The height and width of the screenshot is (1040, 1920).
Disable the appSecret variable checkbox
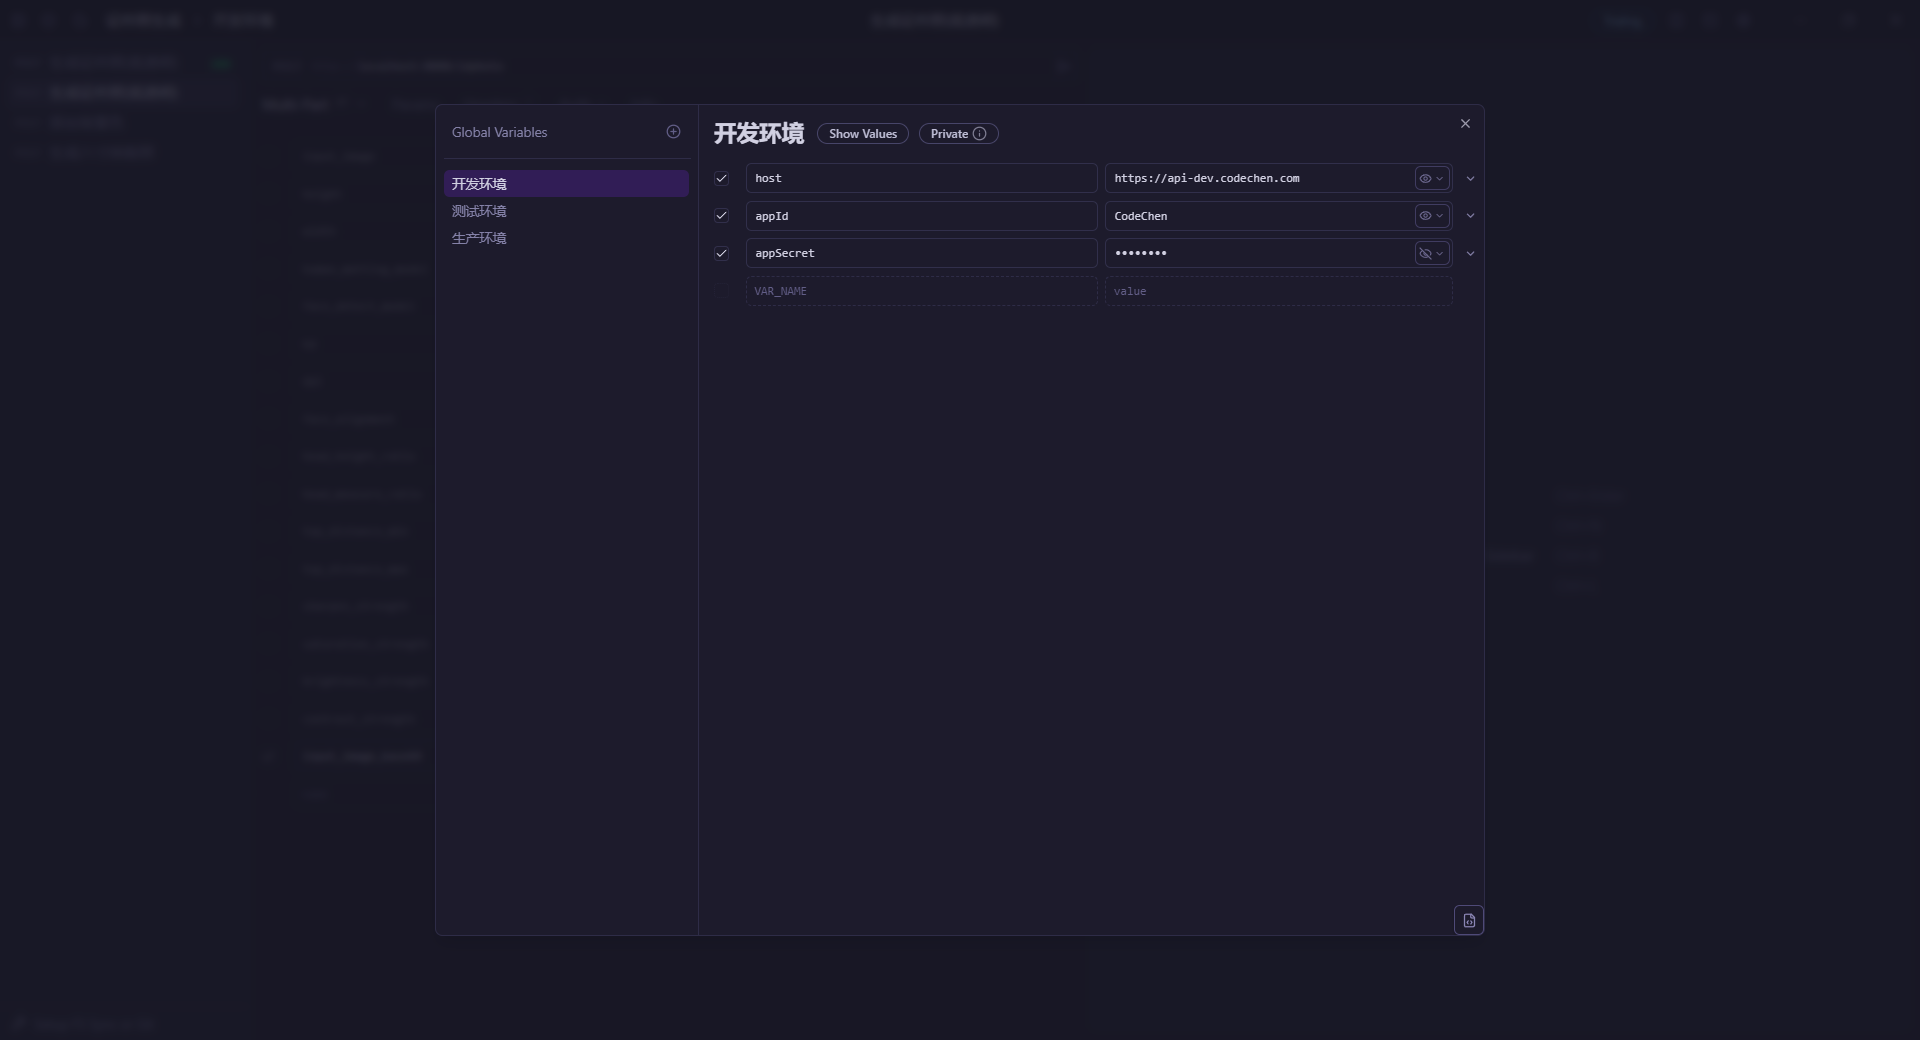pyautogui.click(x=721, y=254)
